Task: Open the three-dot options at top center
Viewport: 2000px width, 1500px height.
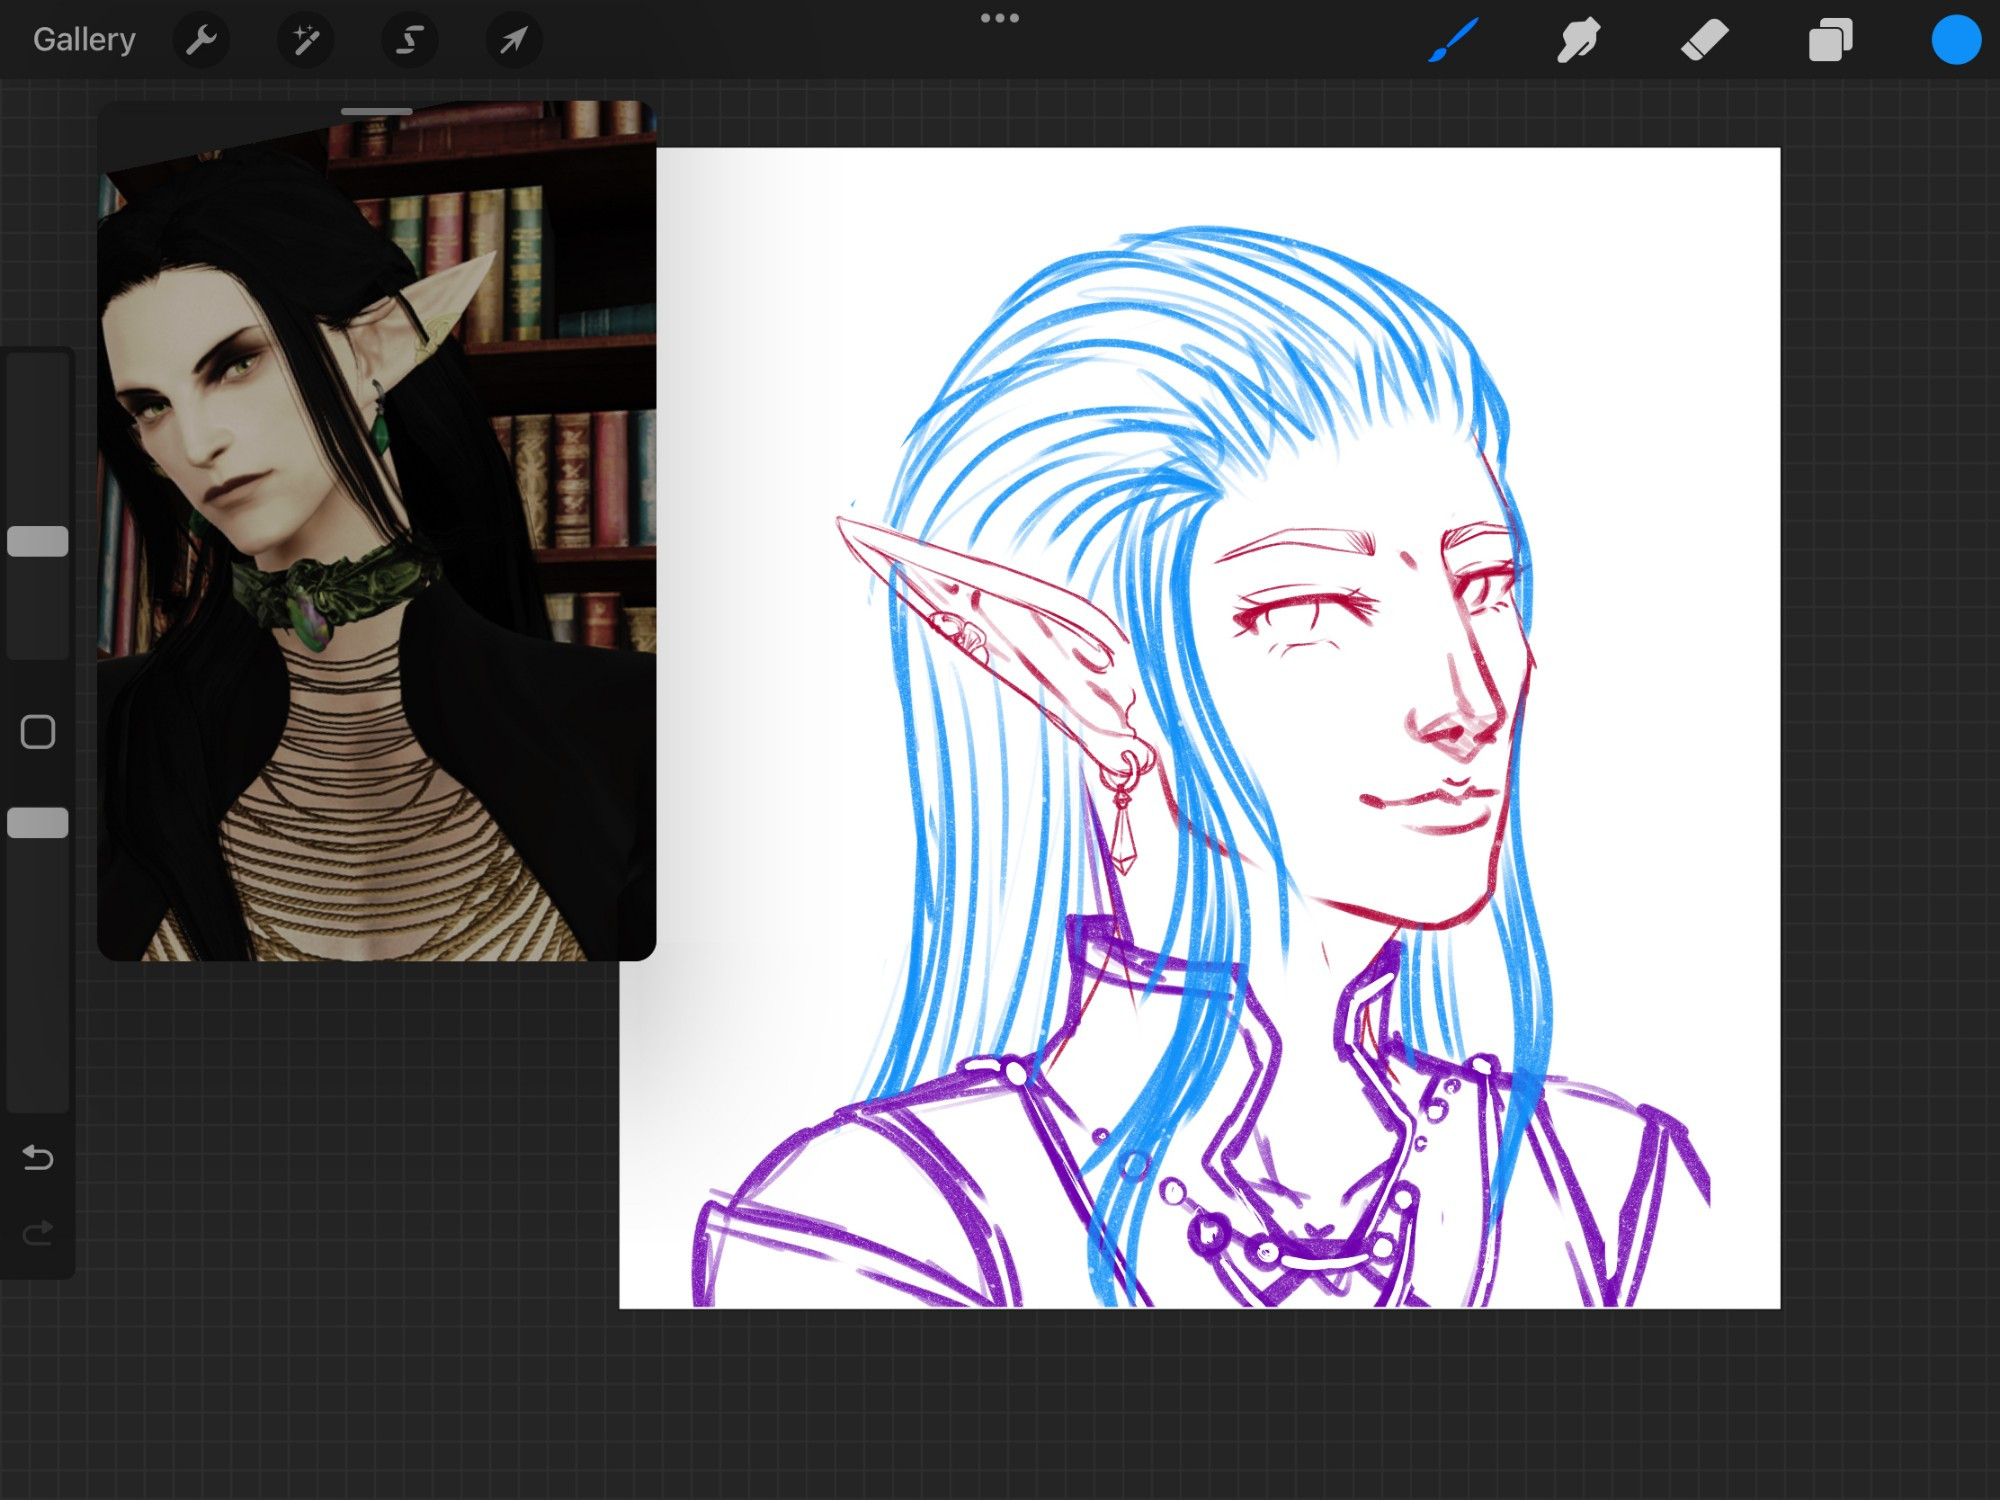Action: [x=1000, y=18]
